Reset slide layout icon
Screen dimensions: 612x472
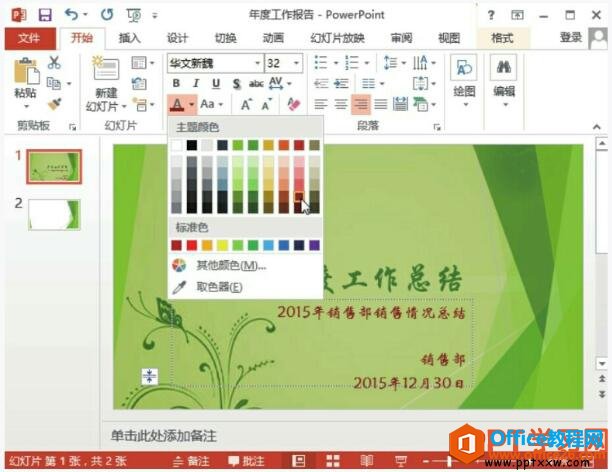[x=139, y=84]
